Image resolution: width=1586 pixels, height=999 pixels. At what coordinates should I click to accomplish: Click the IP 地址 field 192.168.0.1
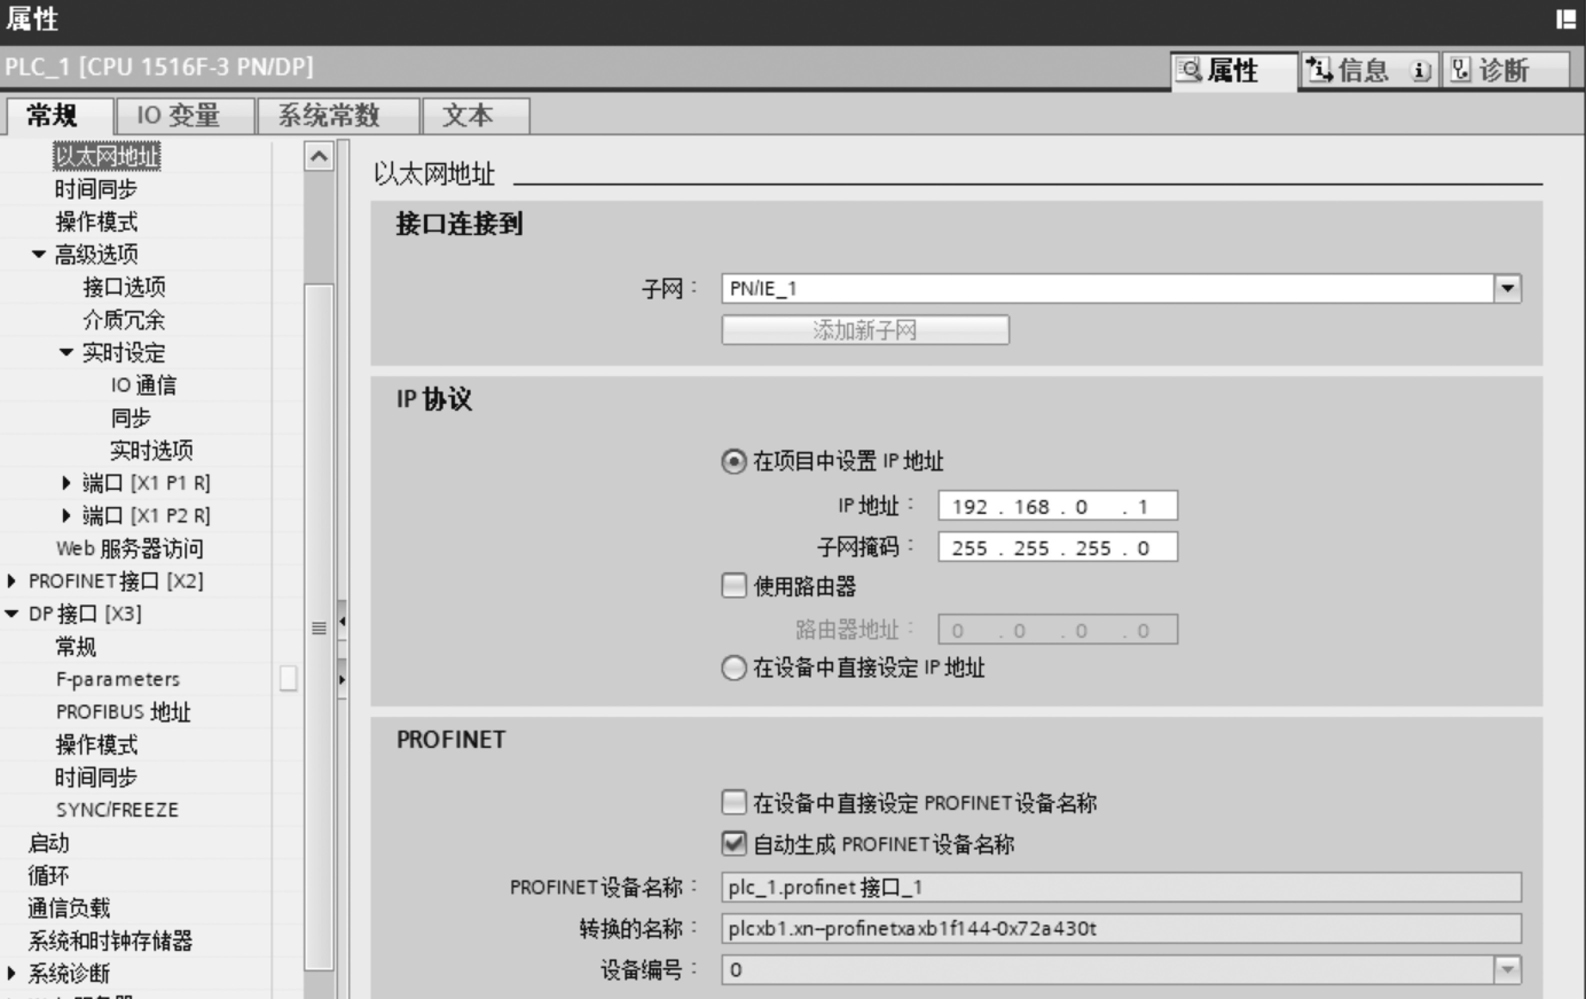[x=1057, y=506]
